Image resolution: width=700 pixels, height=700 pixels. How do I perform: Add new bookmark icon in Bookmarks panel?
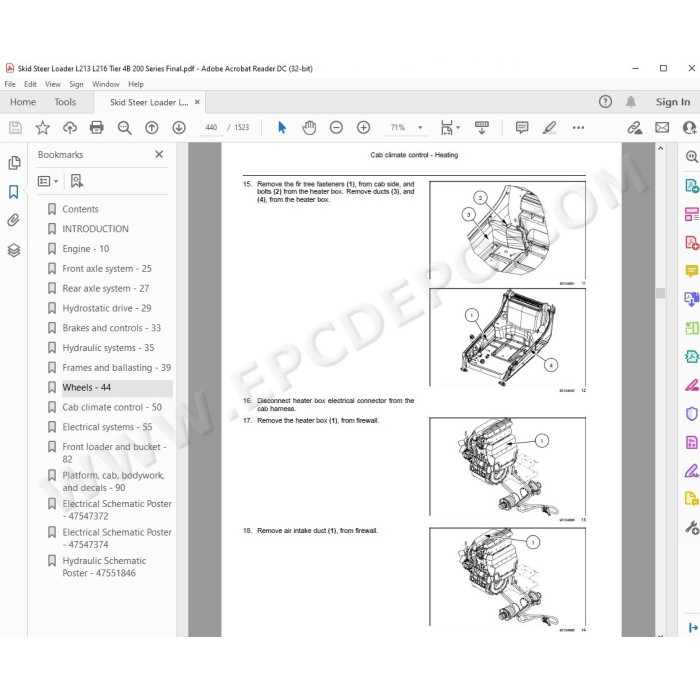click(76, 181)
